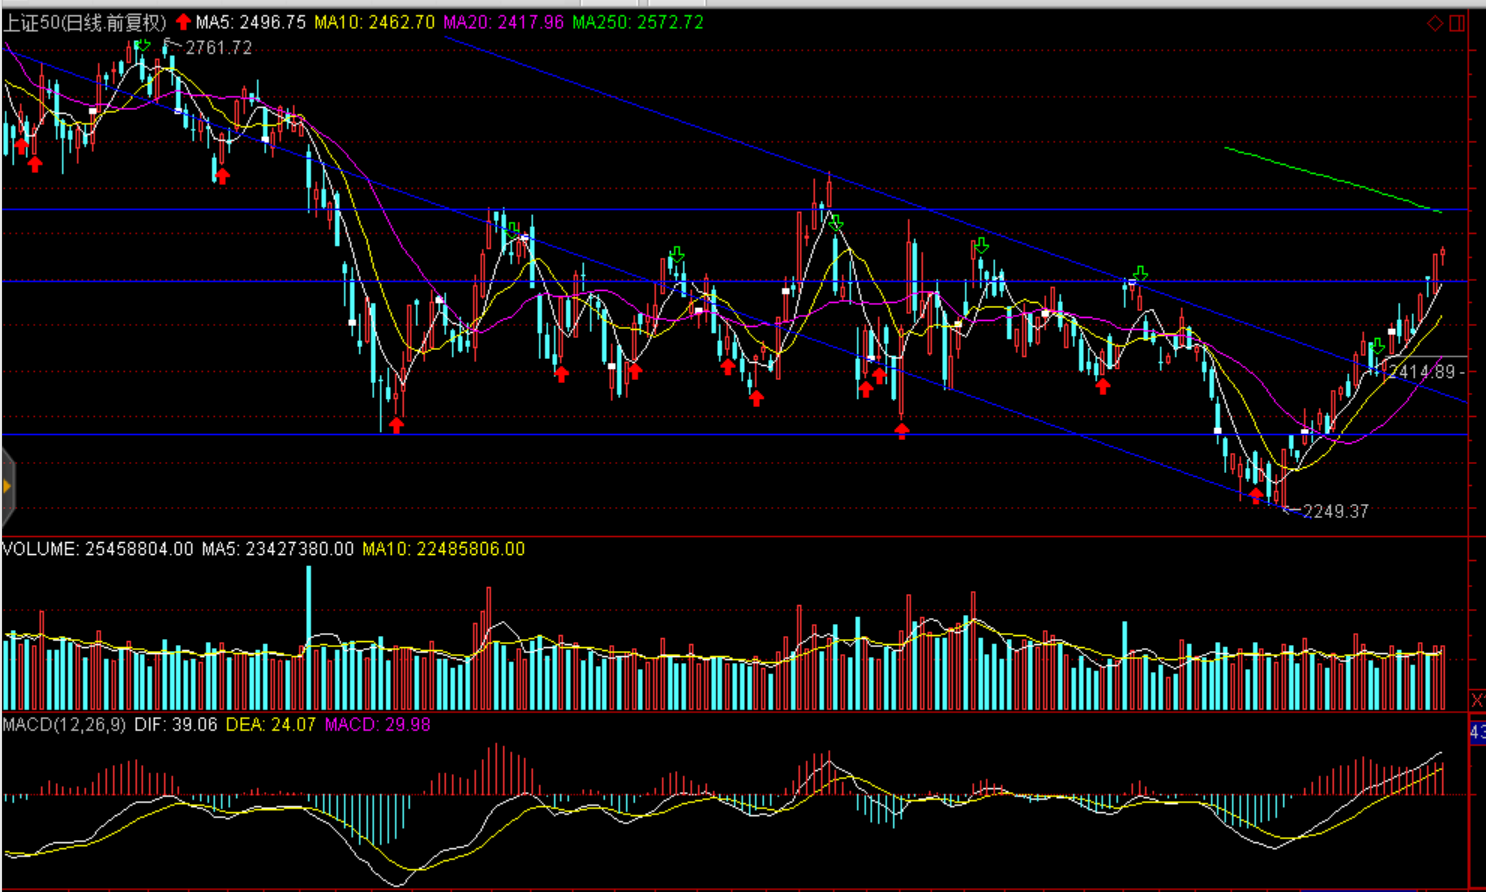
Task: Click the 2249.37 low price marker
Action: pos(1335,511)
